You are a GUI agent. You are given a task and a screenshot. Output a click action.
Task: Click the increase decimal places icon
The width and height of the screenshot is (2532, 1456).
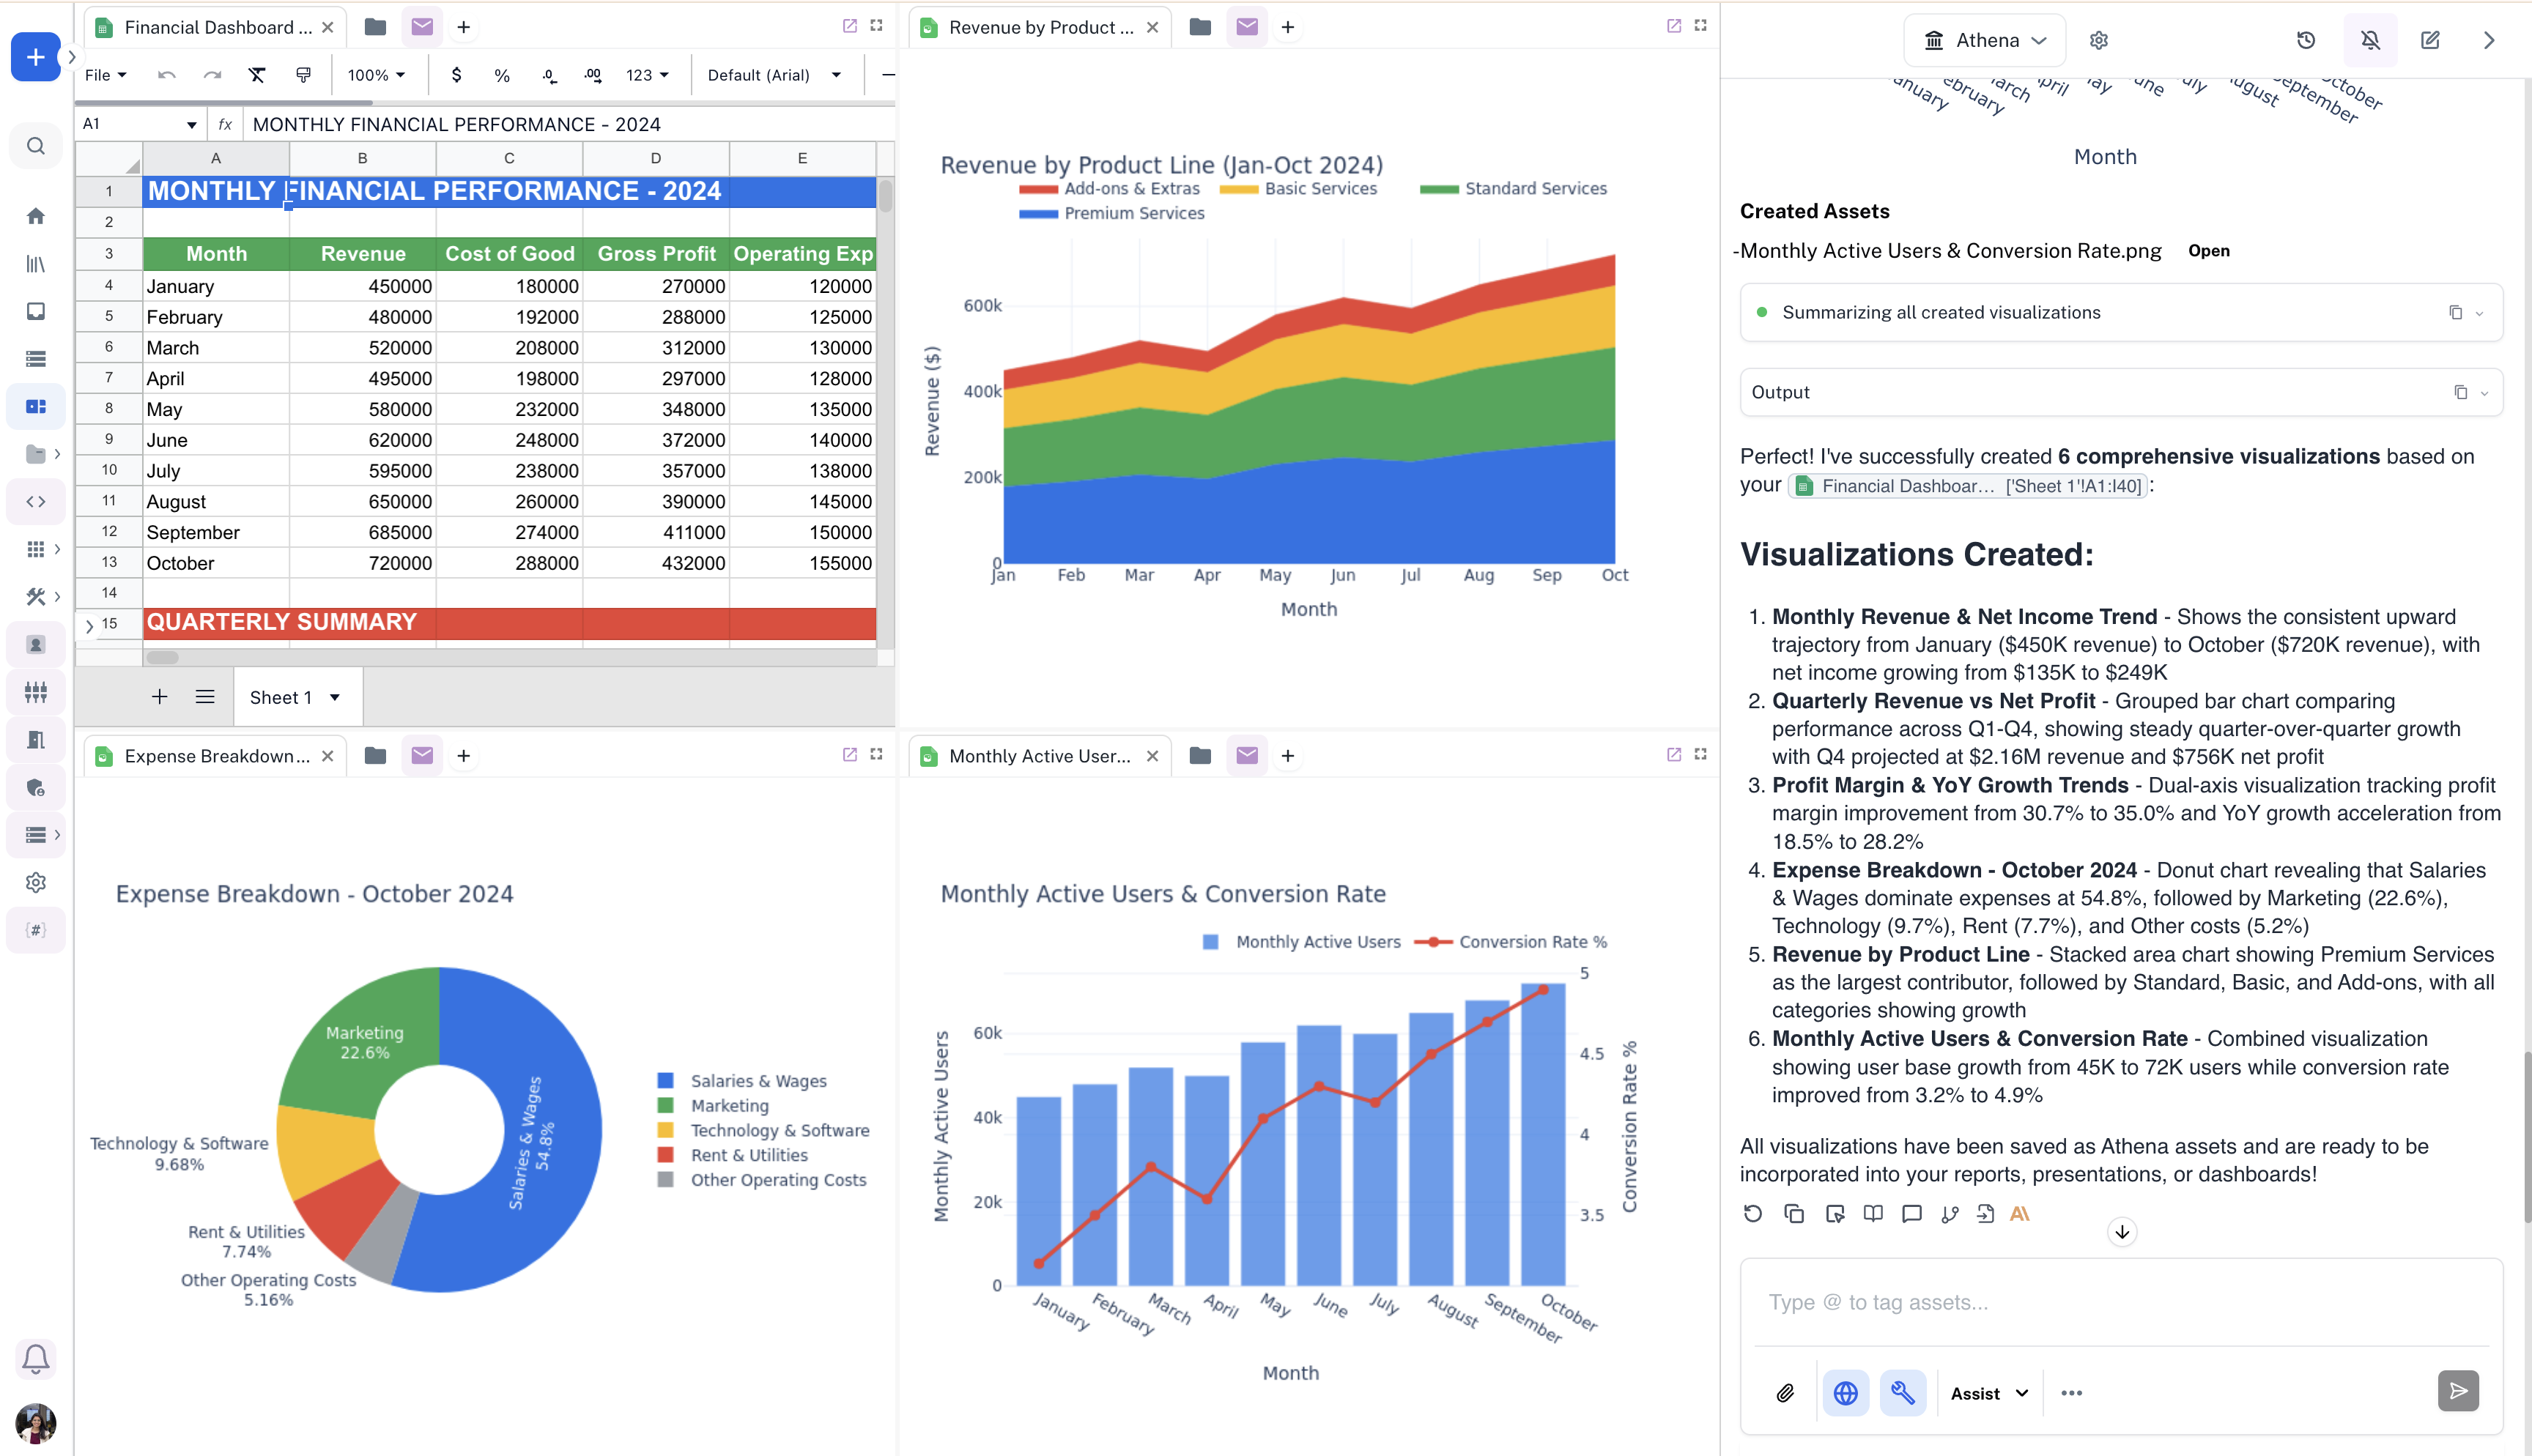click(593, 75)
